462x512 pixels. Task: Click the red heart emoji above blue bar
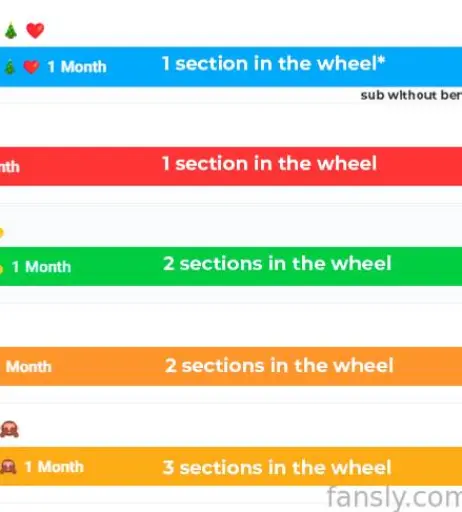35,31
